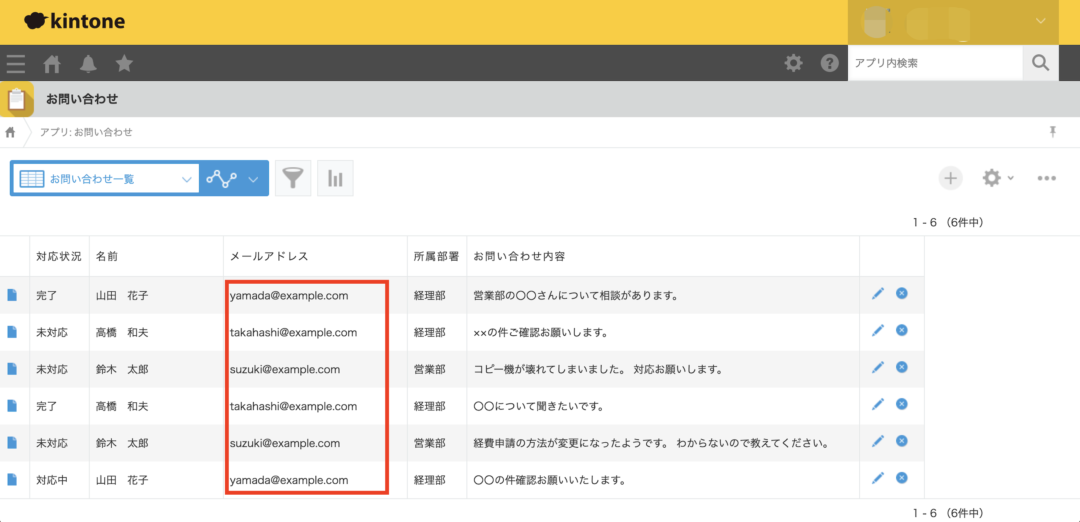Viewport: 1080px width, 522px height.
Task: Expand the graph view dropdown arrow
Action: (253, 179)
